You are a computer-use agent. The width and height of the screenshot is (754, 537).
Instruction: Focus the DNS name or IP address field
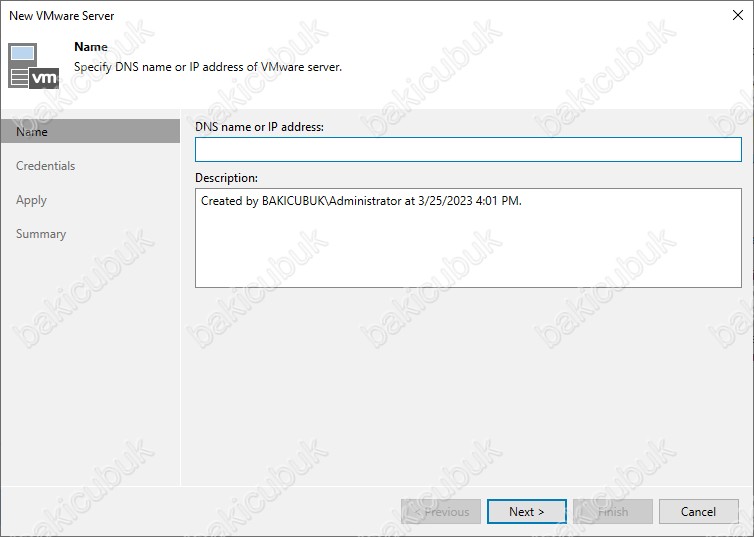[468, 150]
